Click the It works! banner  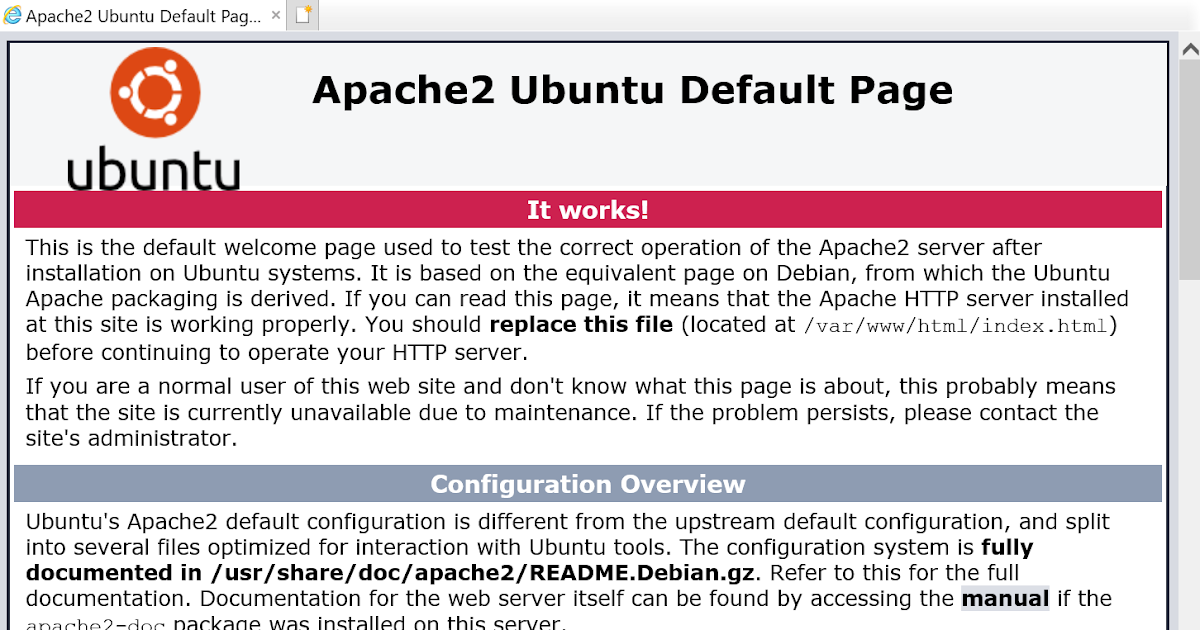tap(588, 209)
